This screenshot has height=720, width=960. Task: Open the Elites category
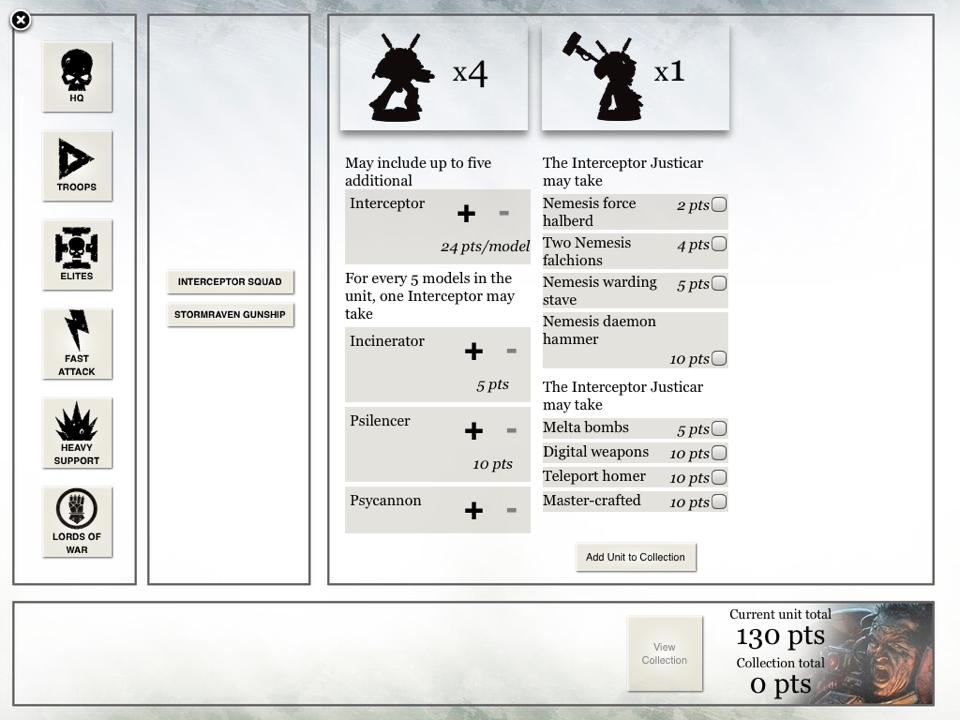pyautogui.click(x=77, y=255)
